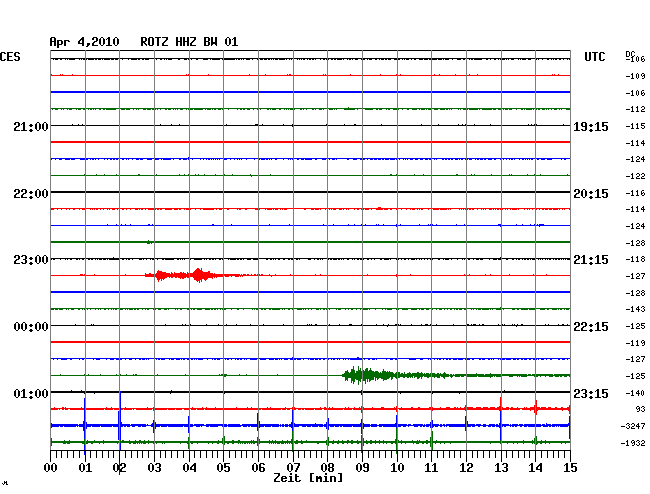Click x-axis minute label "02"
The width and height of the screenshot is (650, 494).
pyautogui.click(x=119, y=467)
